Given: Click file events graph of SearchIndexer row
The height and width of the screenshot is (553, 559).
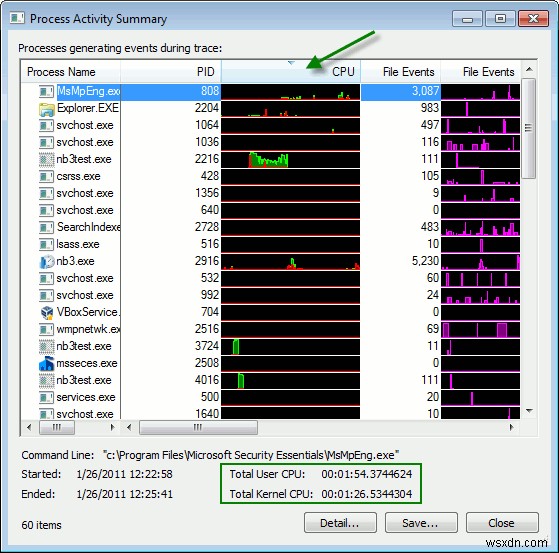Looking at the screenshot, I should click(x=480, y=228).
